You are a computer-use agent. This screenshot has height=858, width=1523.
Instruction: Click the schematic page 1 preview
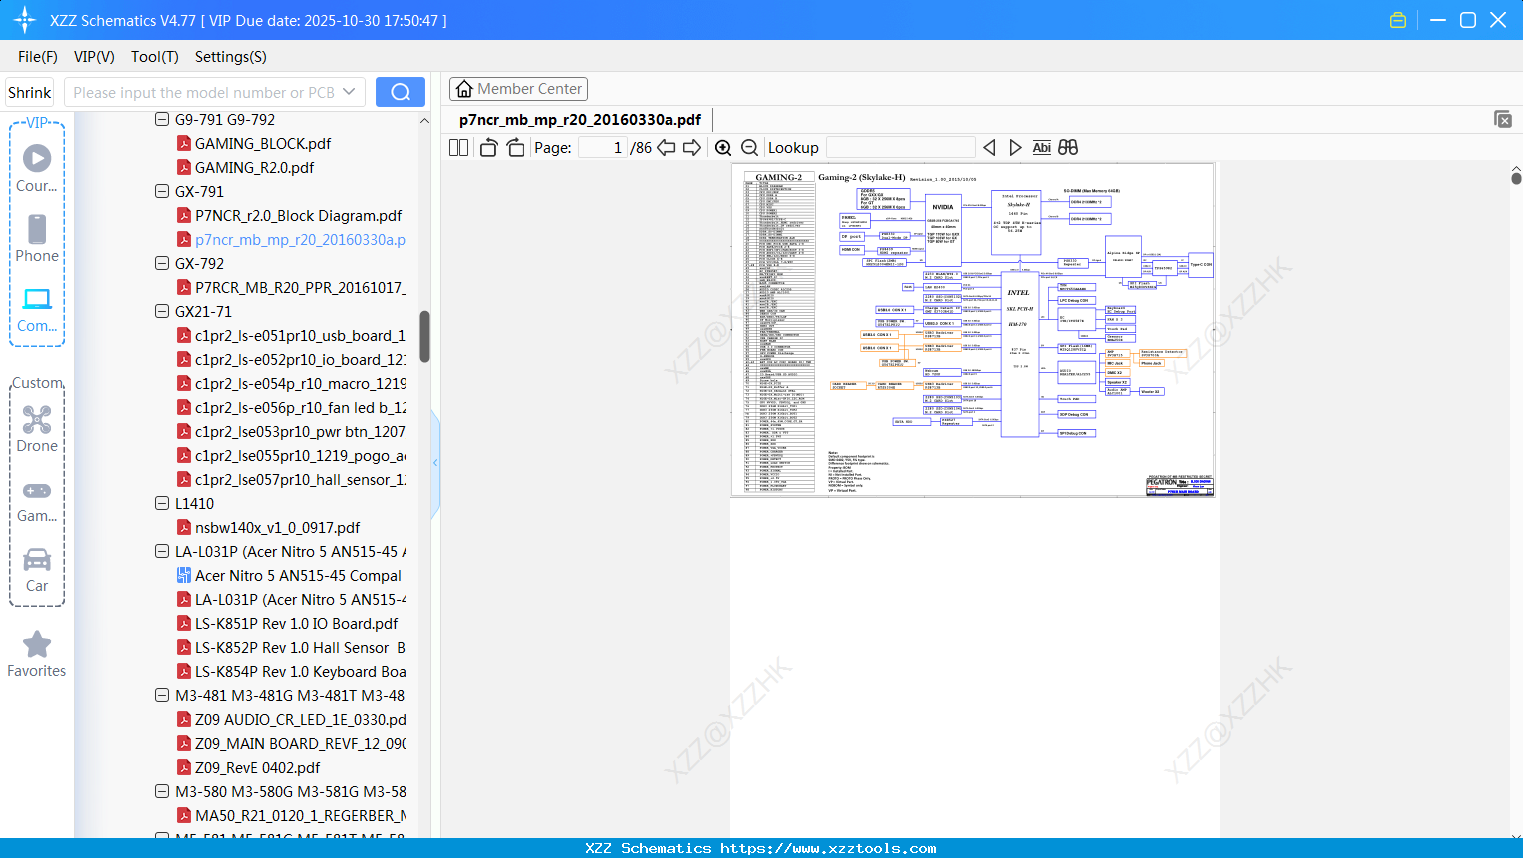point(974,330)
